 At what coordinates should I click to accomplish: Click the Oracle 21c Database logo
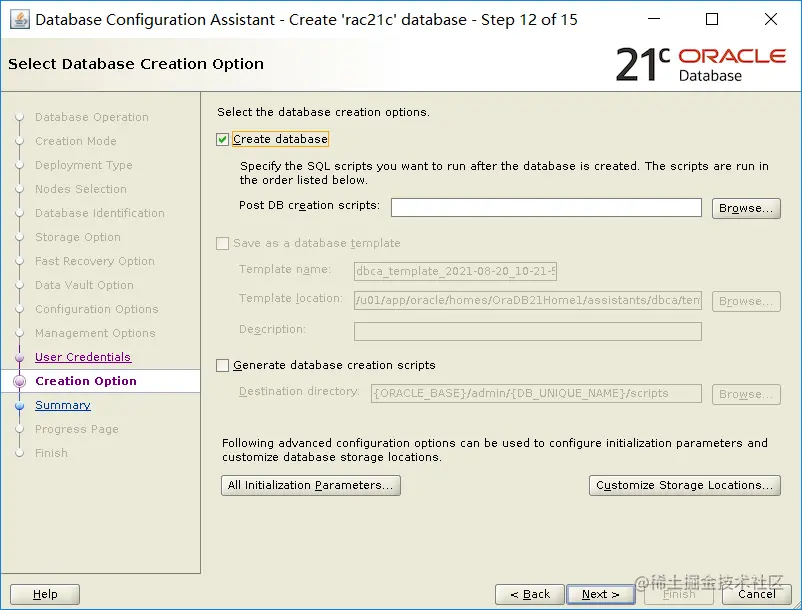[701, 65]
